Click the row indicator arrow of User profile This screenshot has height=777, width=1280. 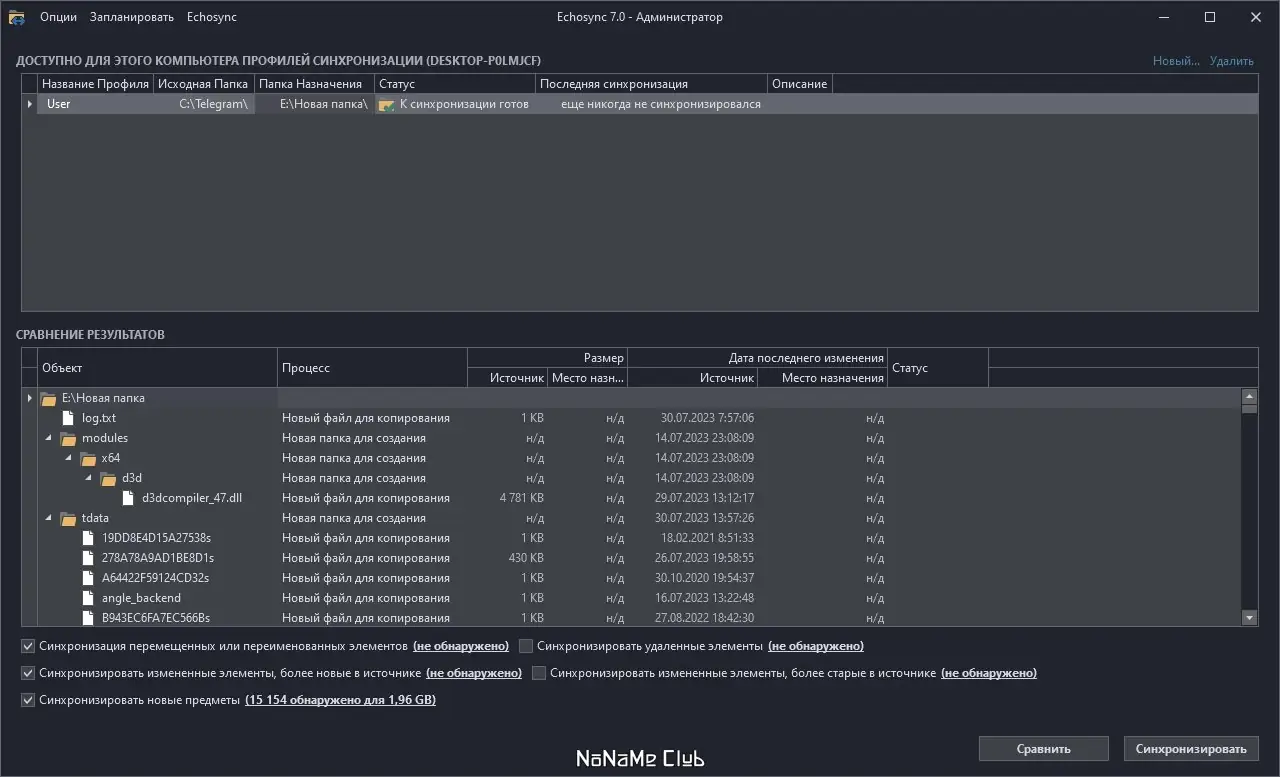(x=30, y=104)
